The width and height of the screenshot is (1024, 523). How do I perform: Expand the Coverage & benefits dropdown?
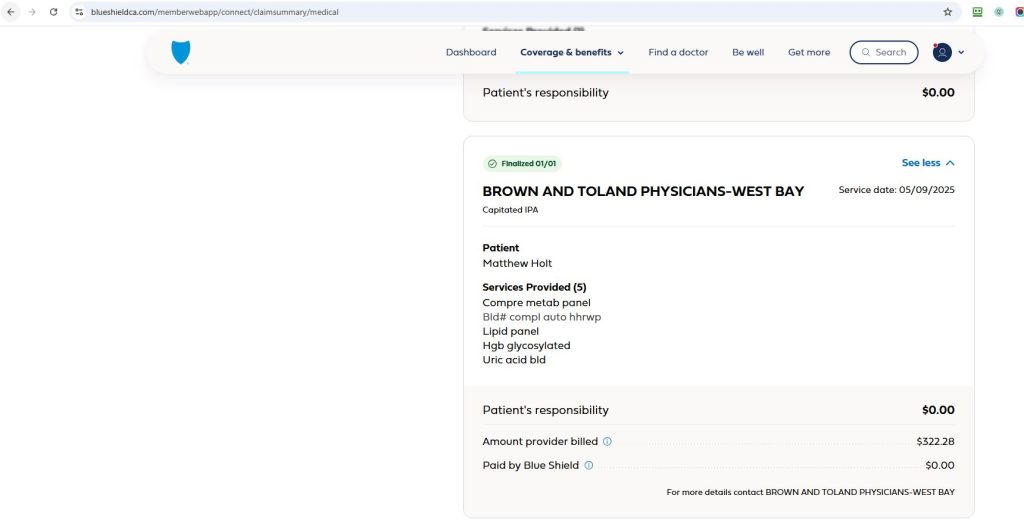click(571, 52)
